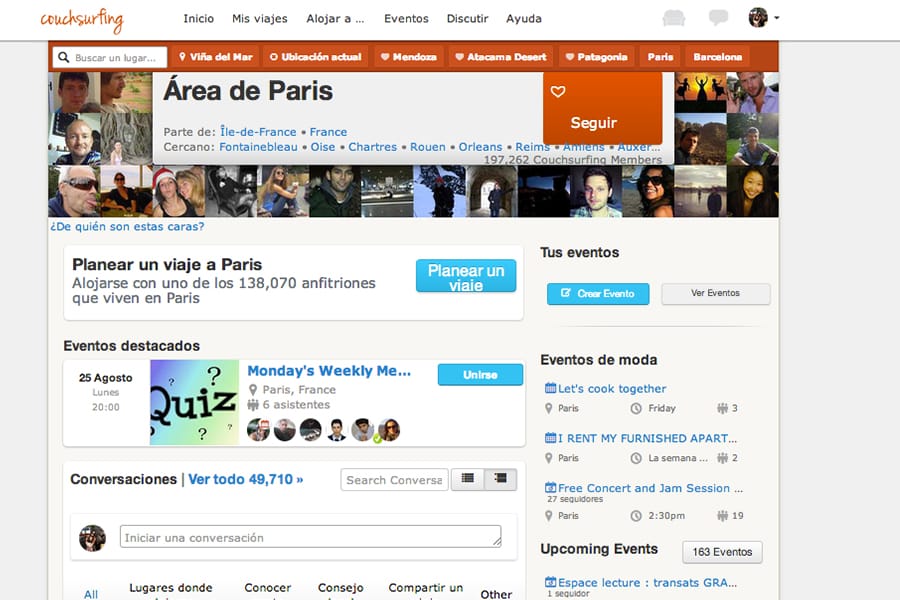This screenshot has width=900, height=600.
Task: Switch conversations to compact list view
Action: tap(468, 478)
